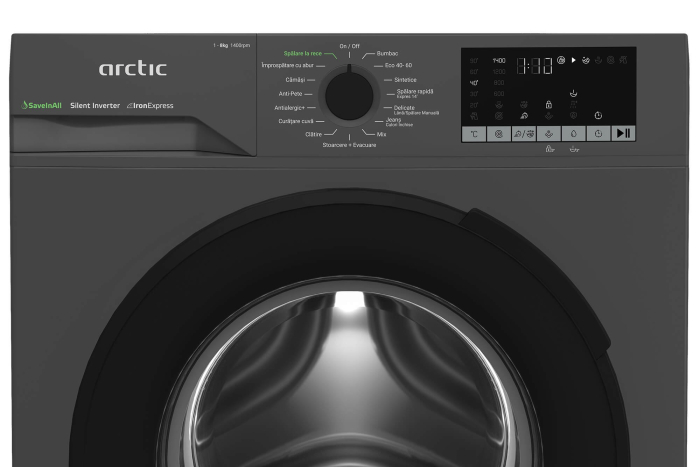The width and height of the screenshot is (700, 467).
Task: Click the 90° temperature value
Action: coord(474,60)
